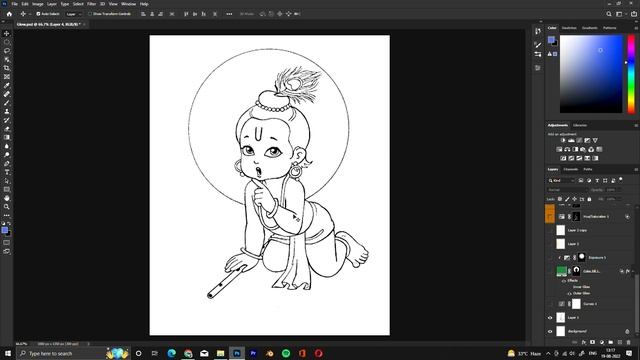Toggle lock transparent pixels

click(x=560, y=199)
